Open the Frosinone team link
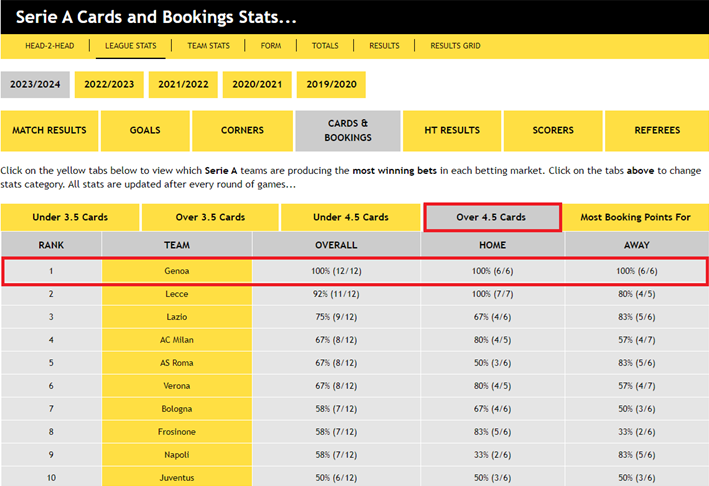This screenshot has height=486, width=709. pos(177,432)
